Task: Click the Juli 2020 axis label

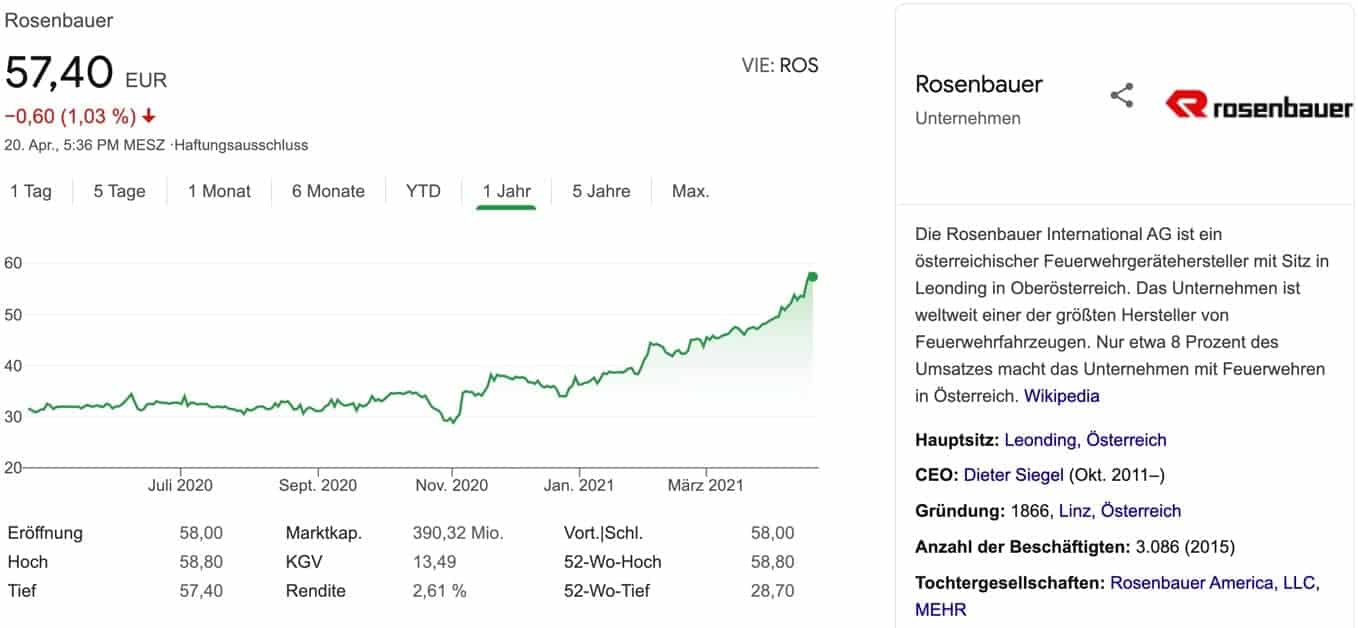Action: 181,486
